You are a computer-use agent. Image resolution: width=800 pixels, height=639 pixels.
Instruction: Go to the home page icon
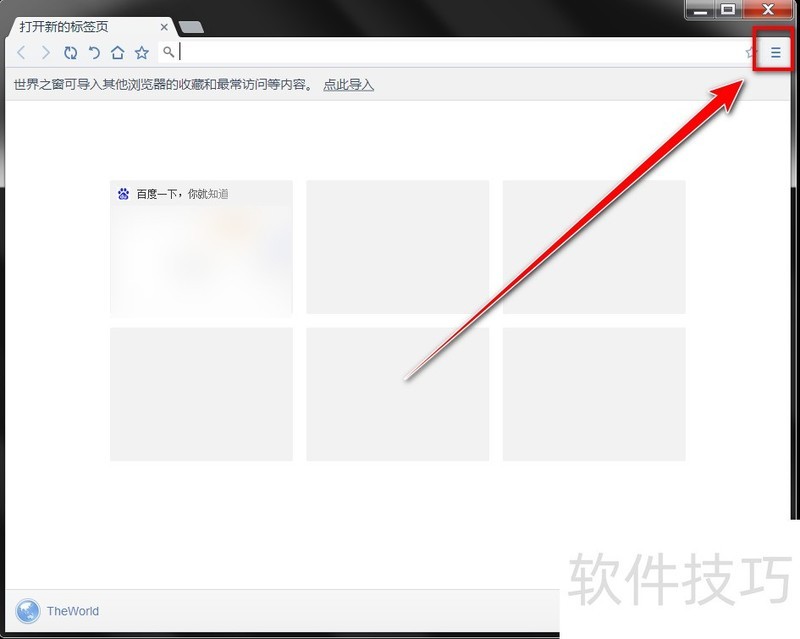click(118, 53)
